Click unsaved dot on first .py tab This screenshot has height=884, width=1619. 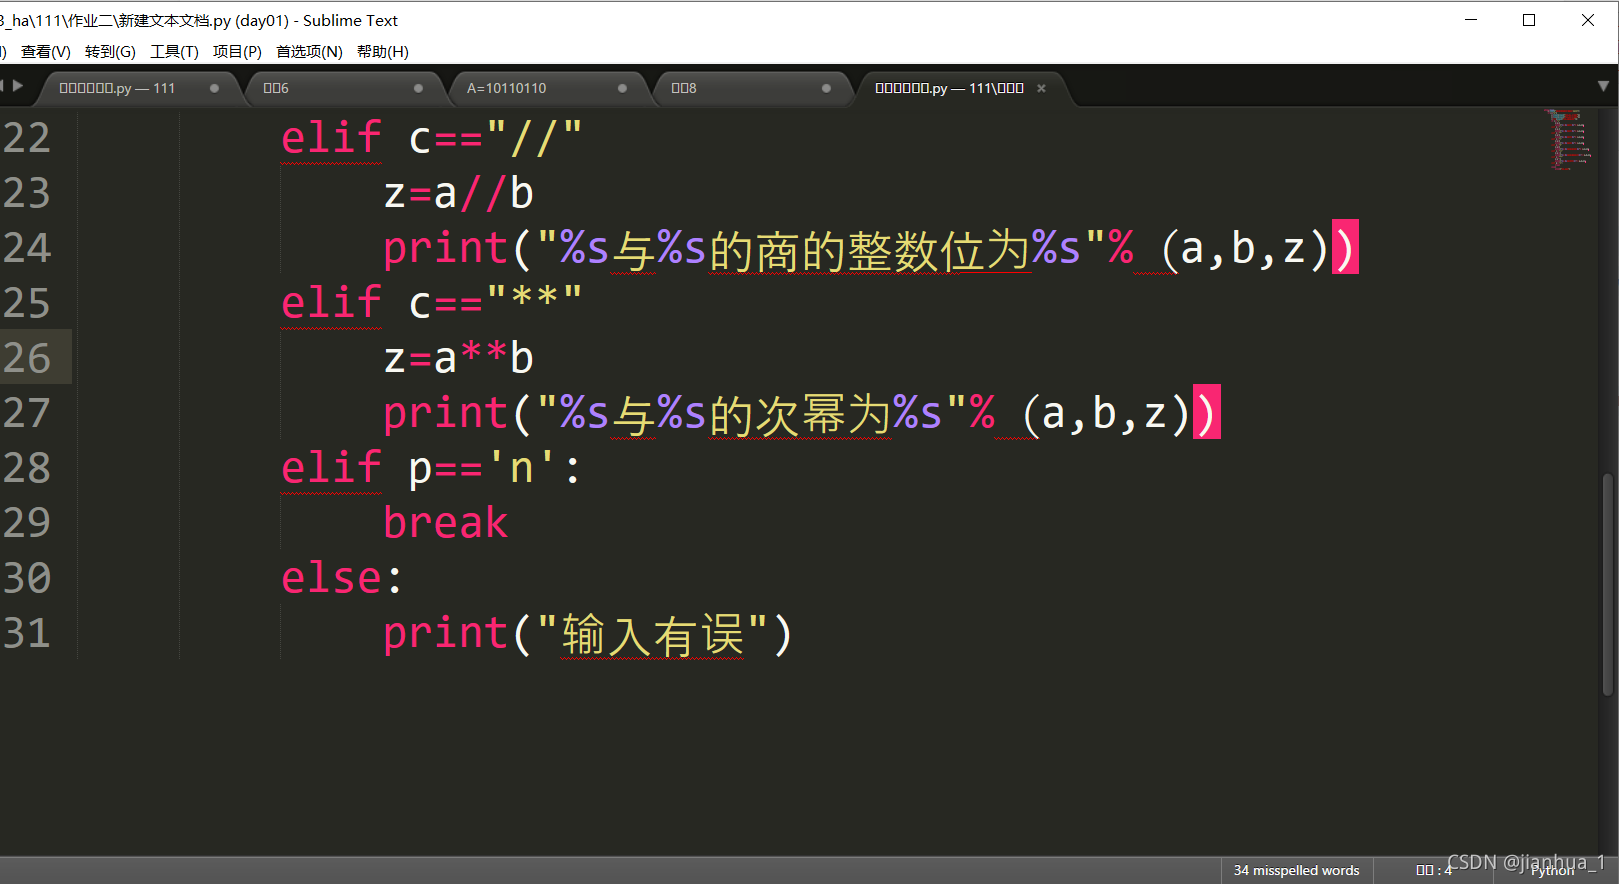coord(214,88)
